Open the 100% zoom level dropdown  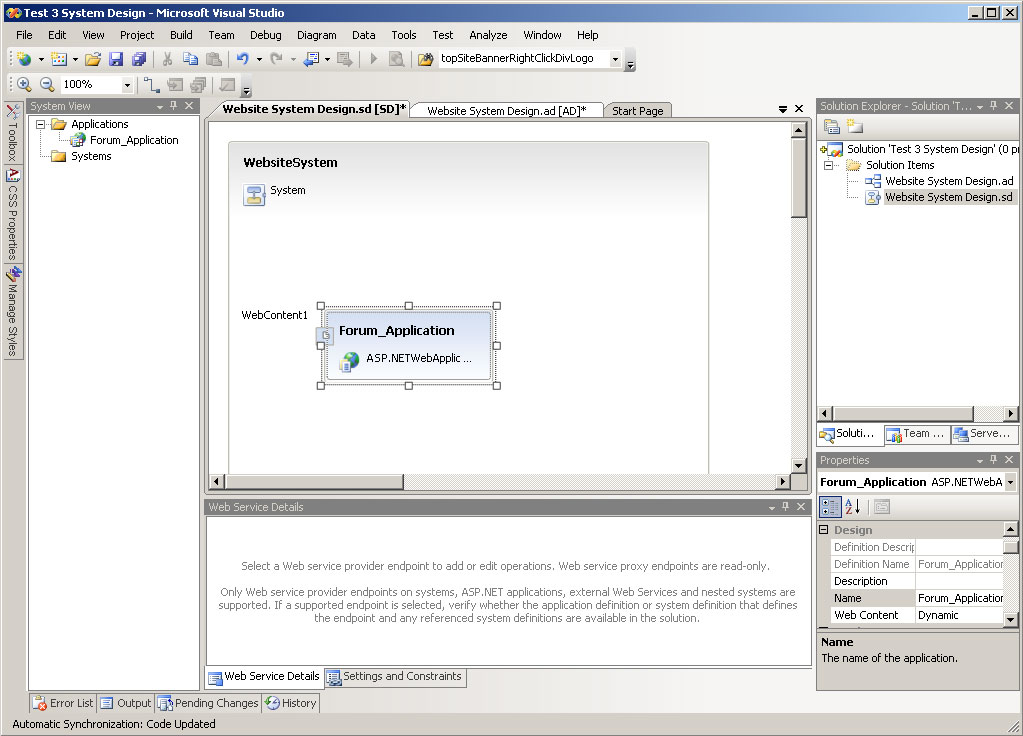click(x=127, y=85)
